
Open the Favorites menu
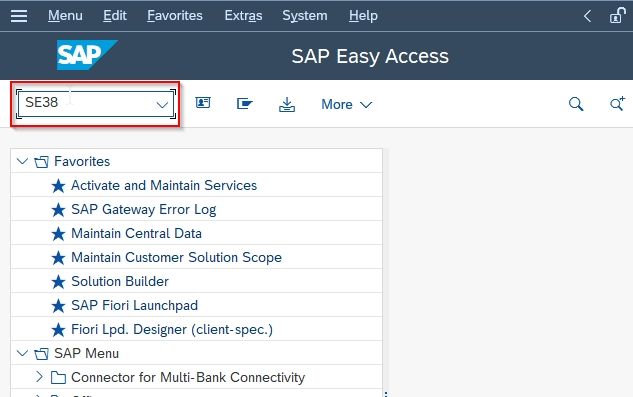click(175, 16)
